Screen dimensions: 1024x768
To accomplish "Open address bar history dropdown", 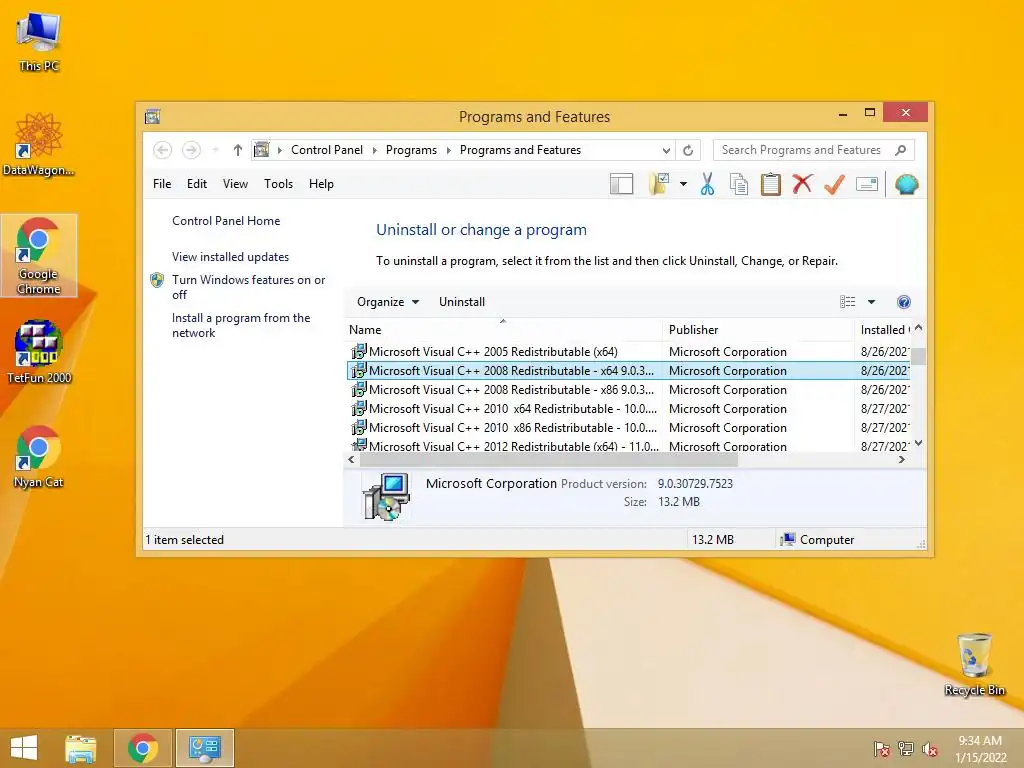I will tap(665, 150).
